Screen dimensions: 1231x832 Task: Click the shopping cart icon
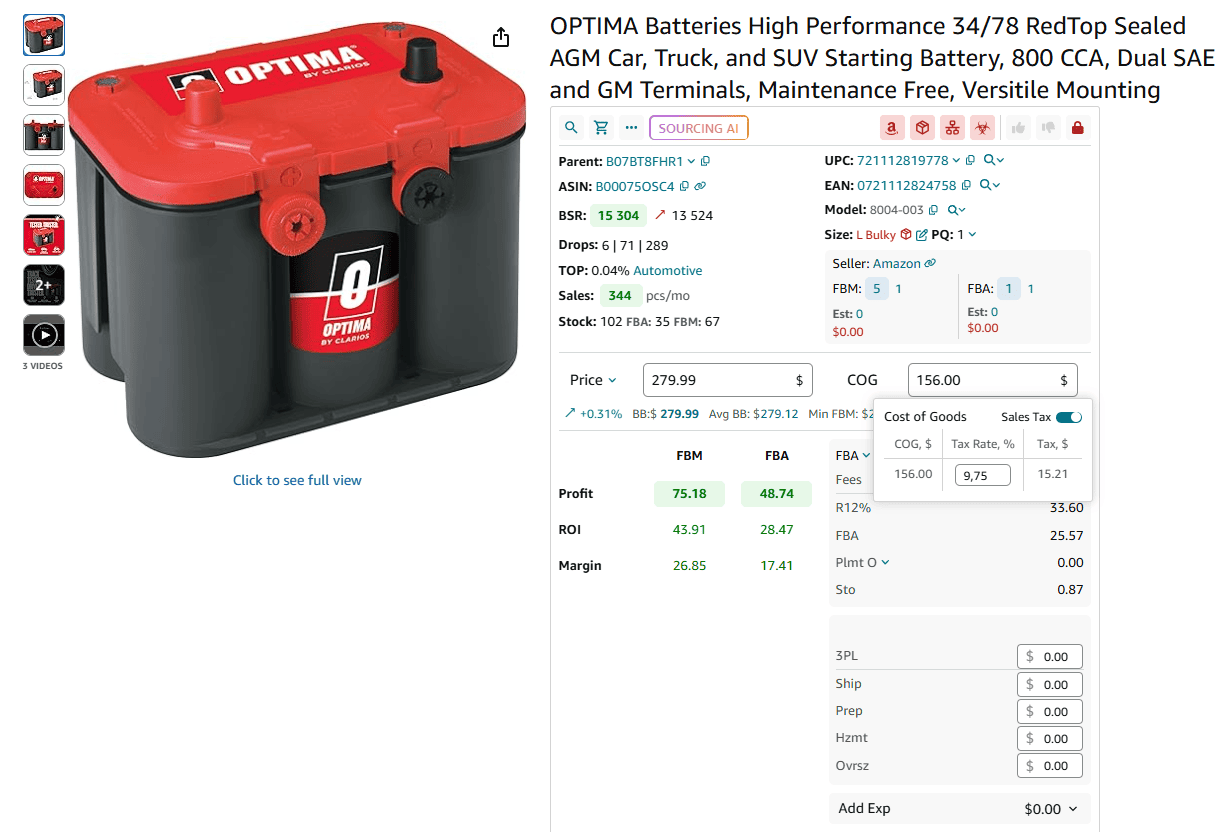(x=601, y=128)
